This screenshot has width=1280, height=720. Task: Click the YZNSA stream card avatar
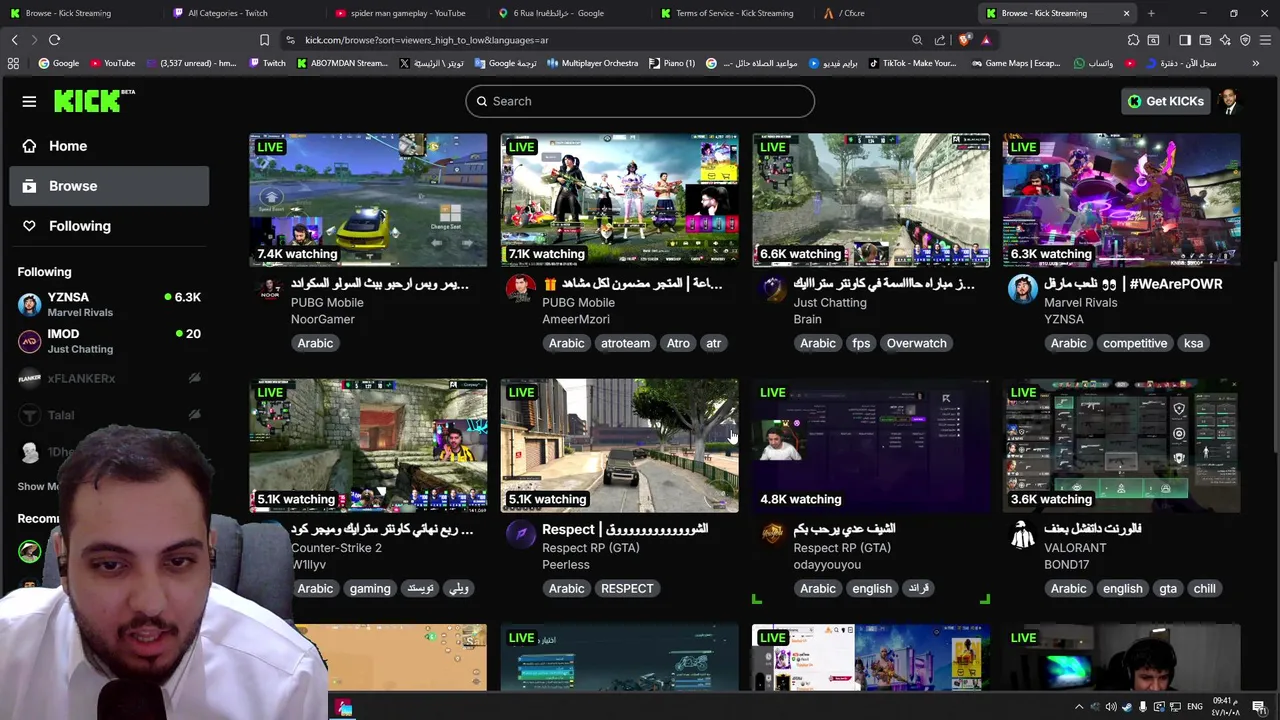(1023, 290)
